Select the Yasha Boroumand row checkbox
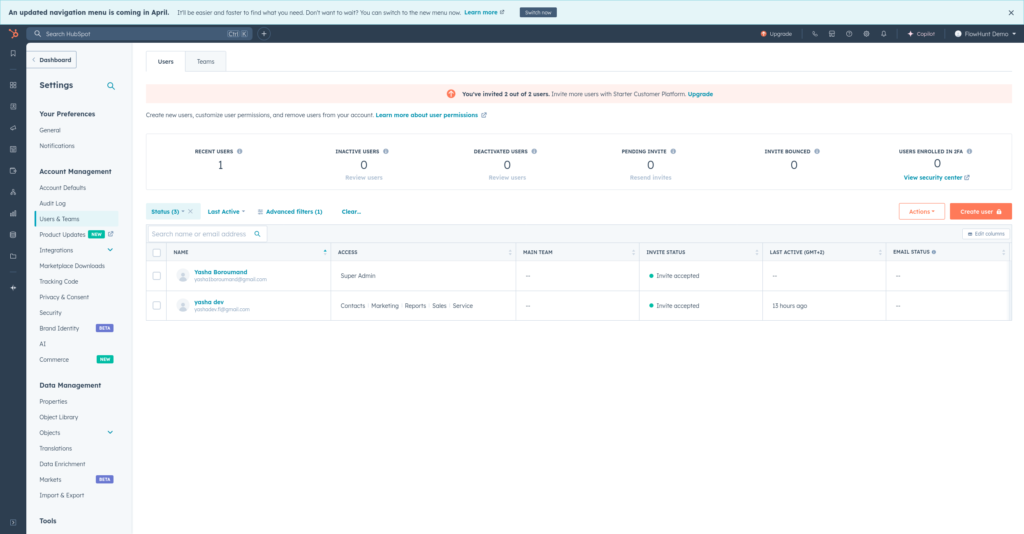Screen dimensions: 1024x534 pos(157,276)
